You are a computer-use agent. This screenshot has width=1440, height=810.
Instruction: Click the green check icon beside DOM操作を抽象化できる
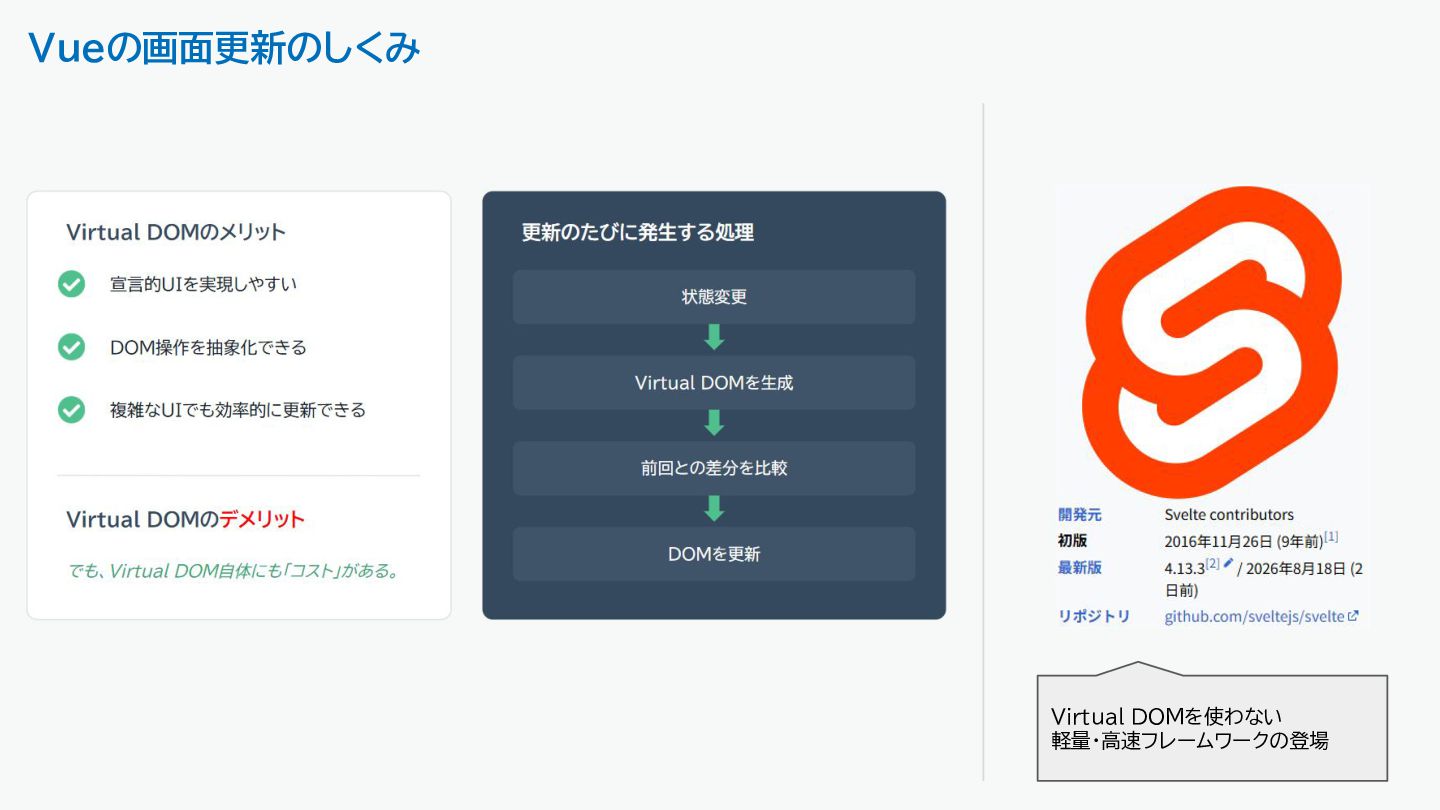click(x=71, y=347)
